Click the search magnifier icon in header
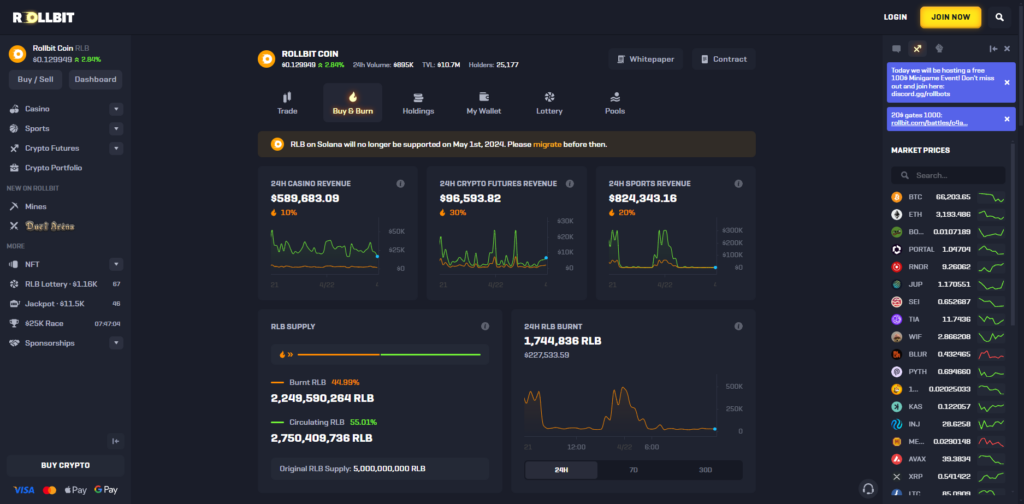Viewport: 1024px width, 504px height. [x=999, y=18]
